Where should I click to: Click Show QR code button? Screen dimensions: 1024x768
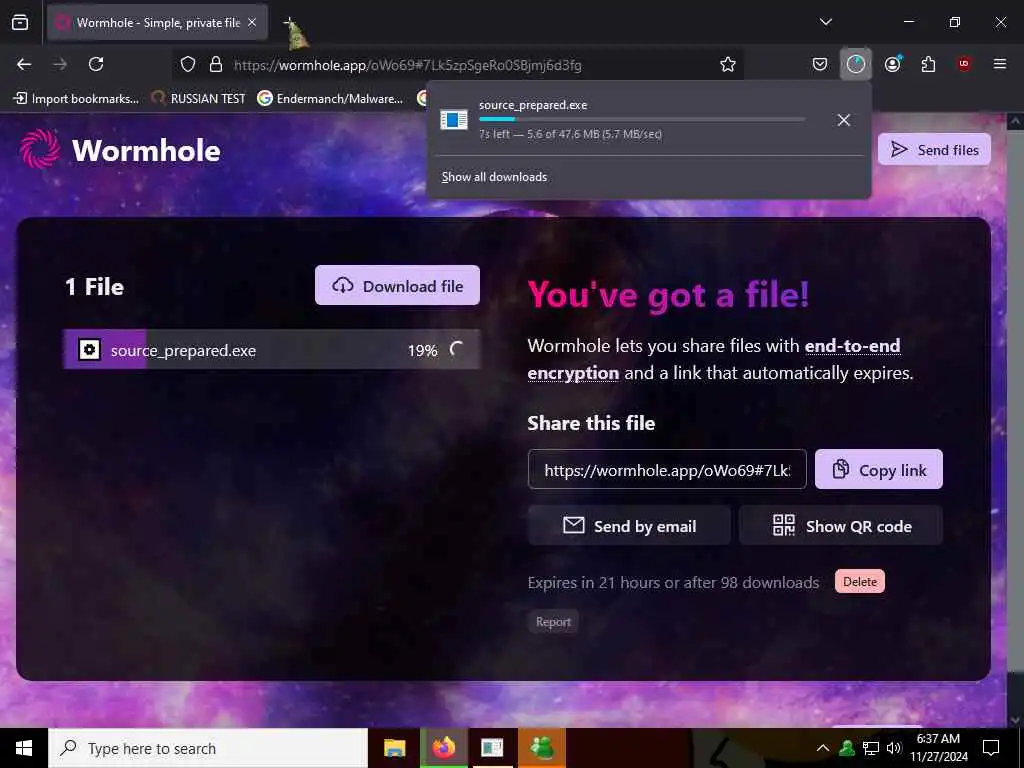841,526
